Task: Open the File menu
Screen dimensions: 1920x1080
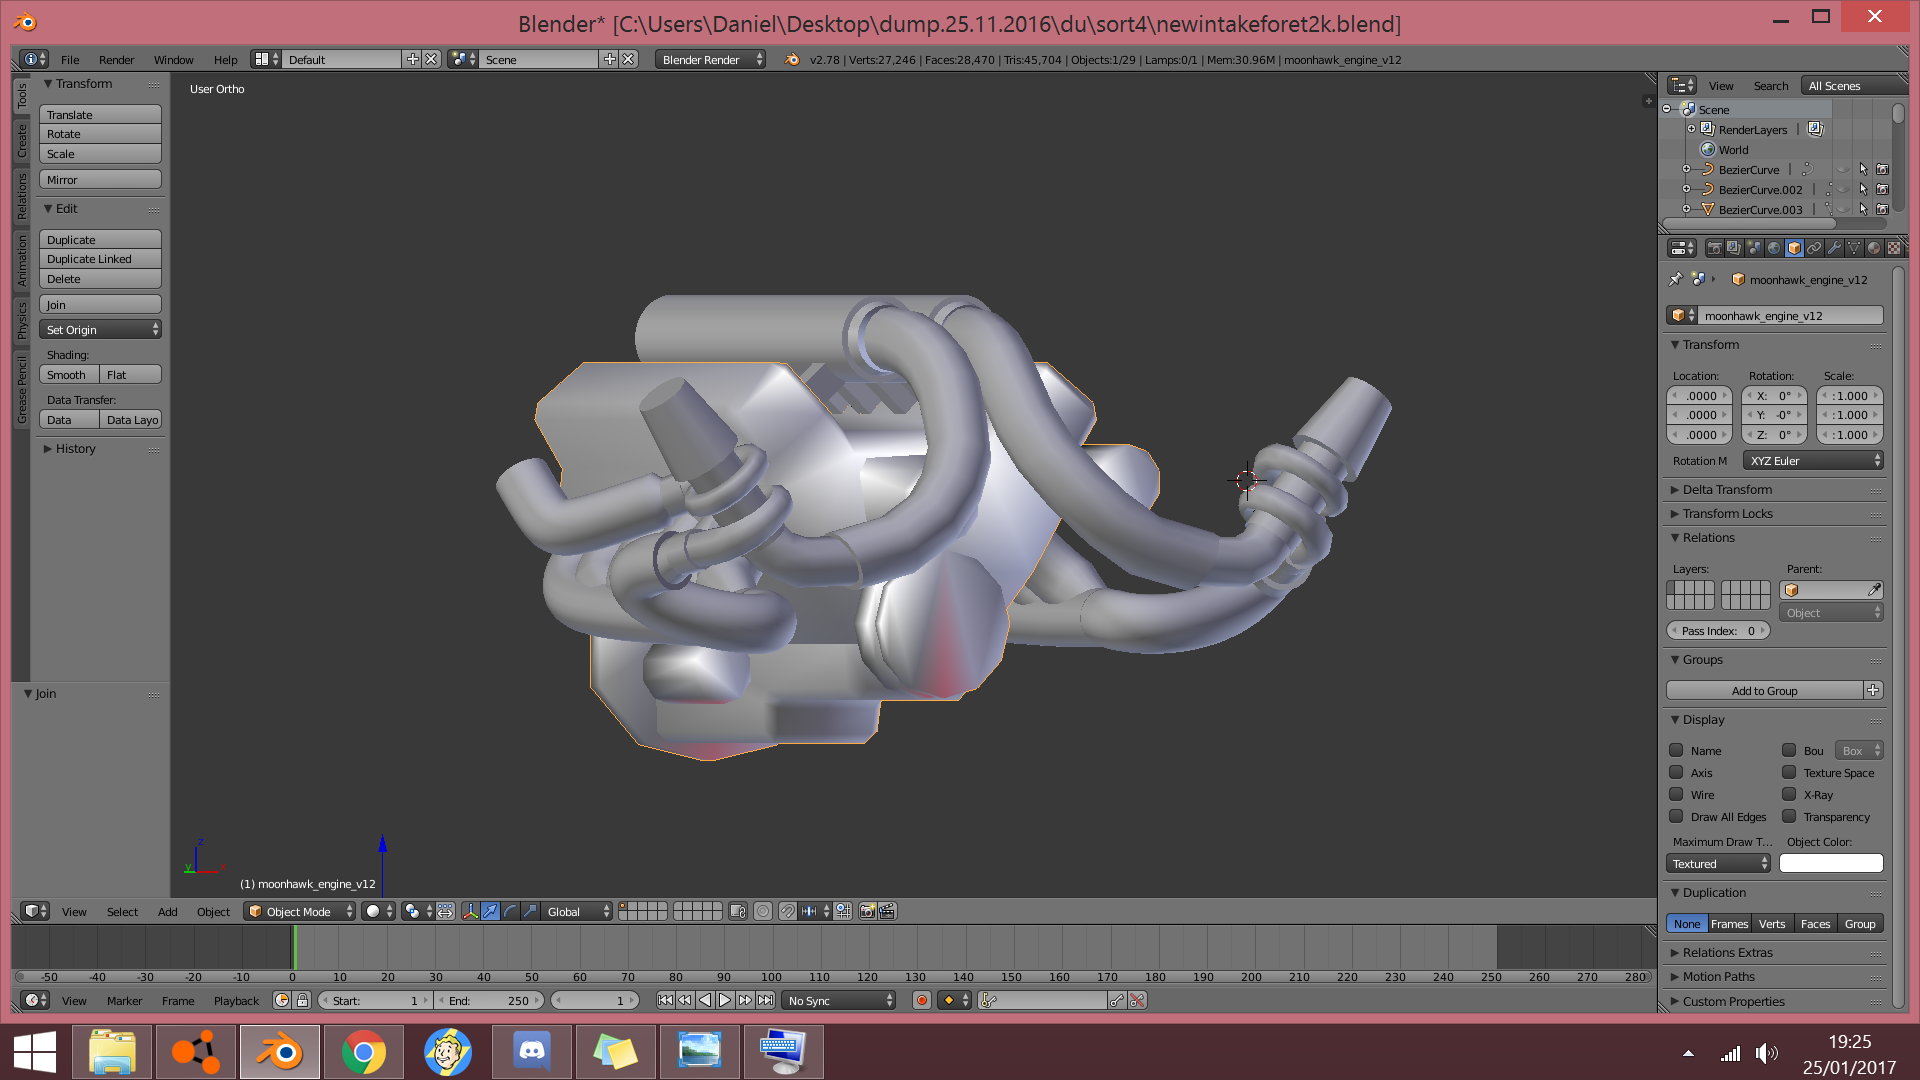Action: [70, 59]
